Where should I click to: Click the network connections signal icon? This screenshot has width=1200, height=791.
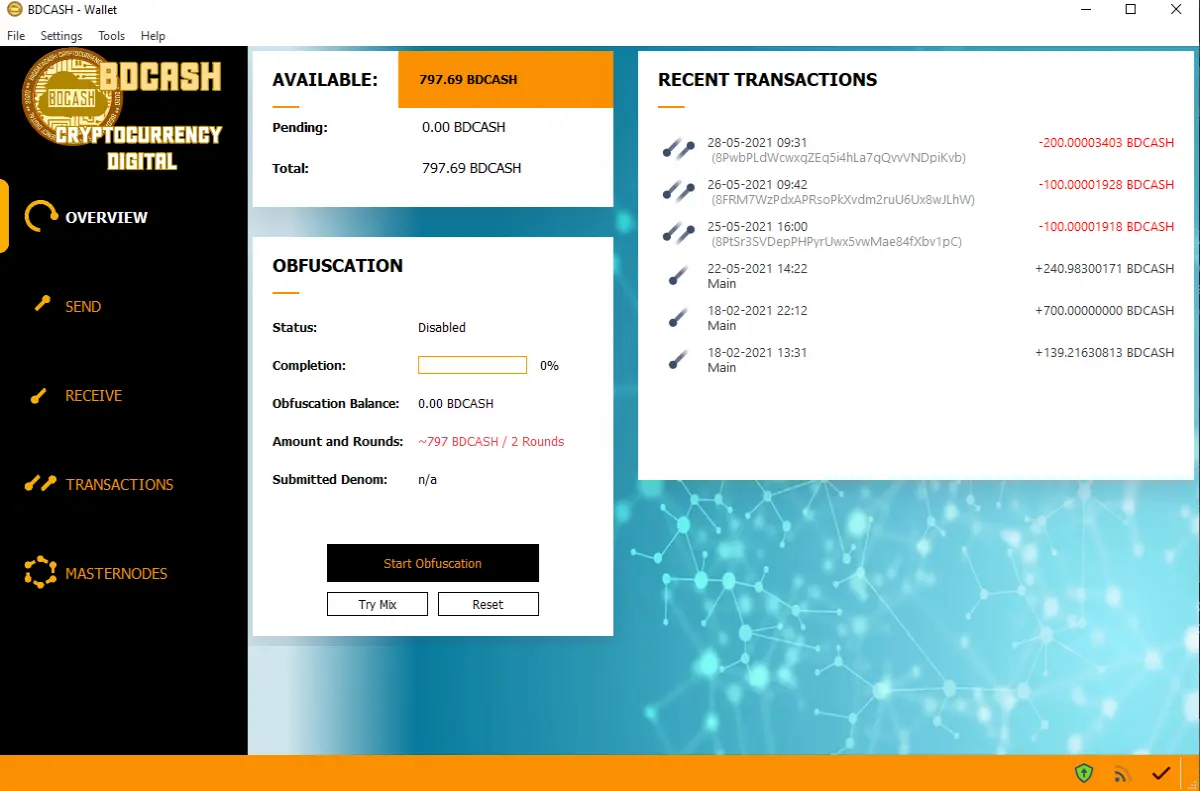point(1123,774)
